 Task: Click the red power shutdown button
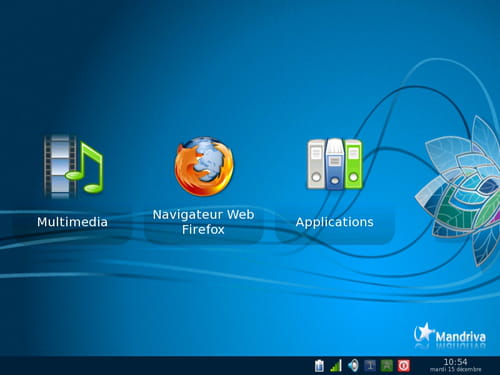tap(404, 366)
